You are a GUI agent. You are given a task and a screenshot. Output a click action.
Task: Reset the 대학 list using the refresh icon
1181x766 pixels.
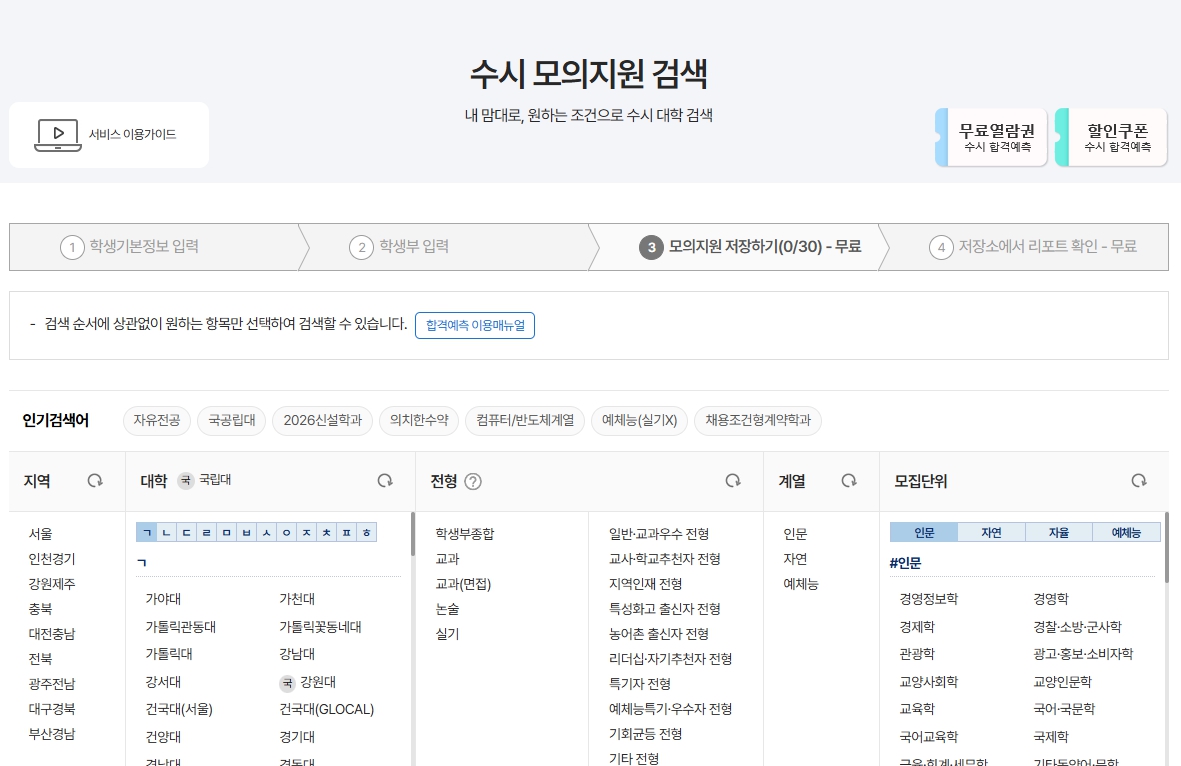(x=384, y=480)
